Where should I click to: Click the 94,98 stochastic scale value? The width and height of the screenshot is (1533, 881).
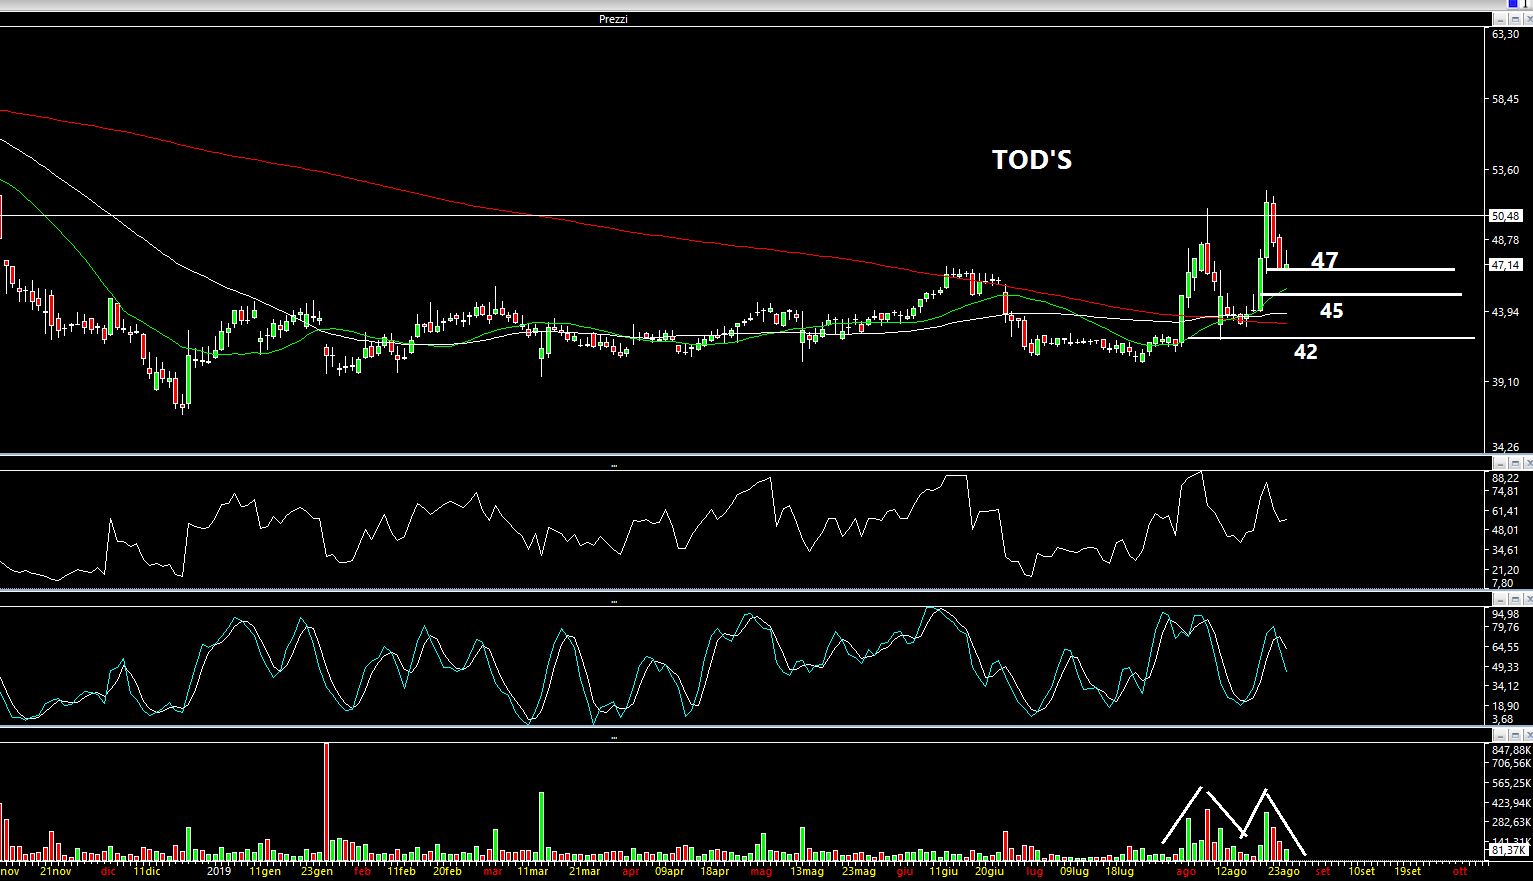(1505, 614)
